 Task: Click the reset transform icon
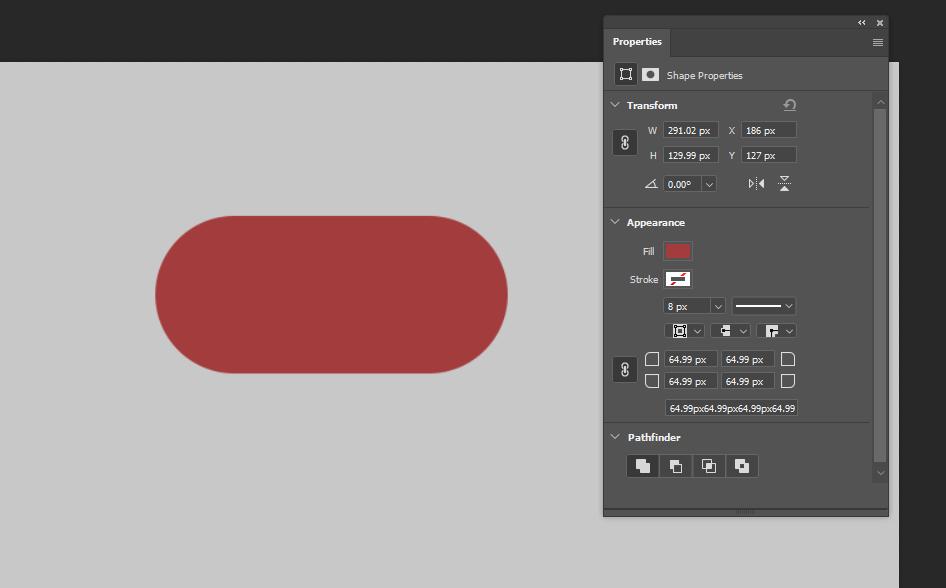[x=789, y=104]
